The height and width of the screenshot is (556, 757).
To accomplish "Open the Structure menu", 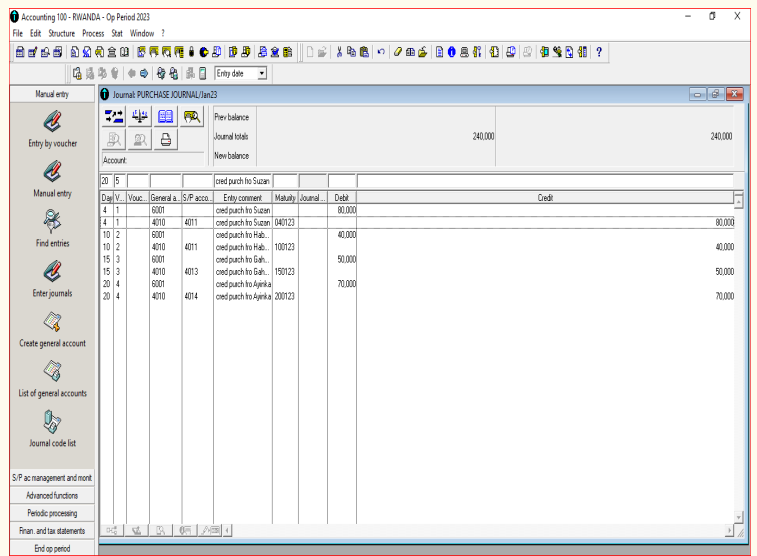I will [x=62, y=33].
